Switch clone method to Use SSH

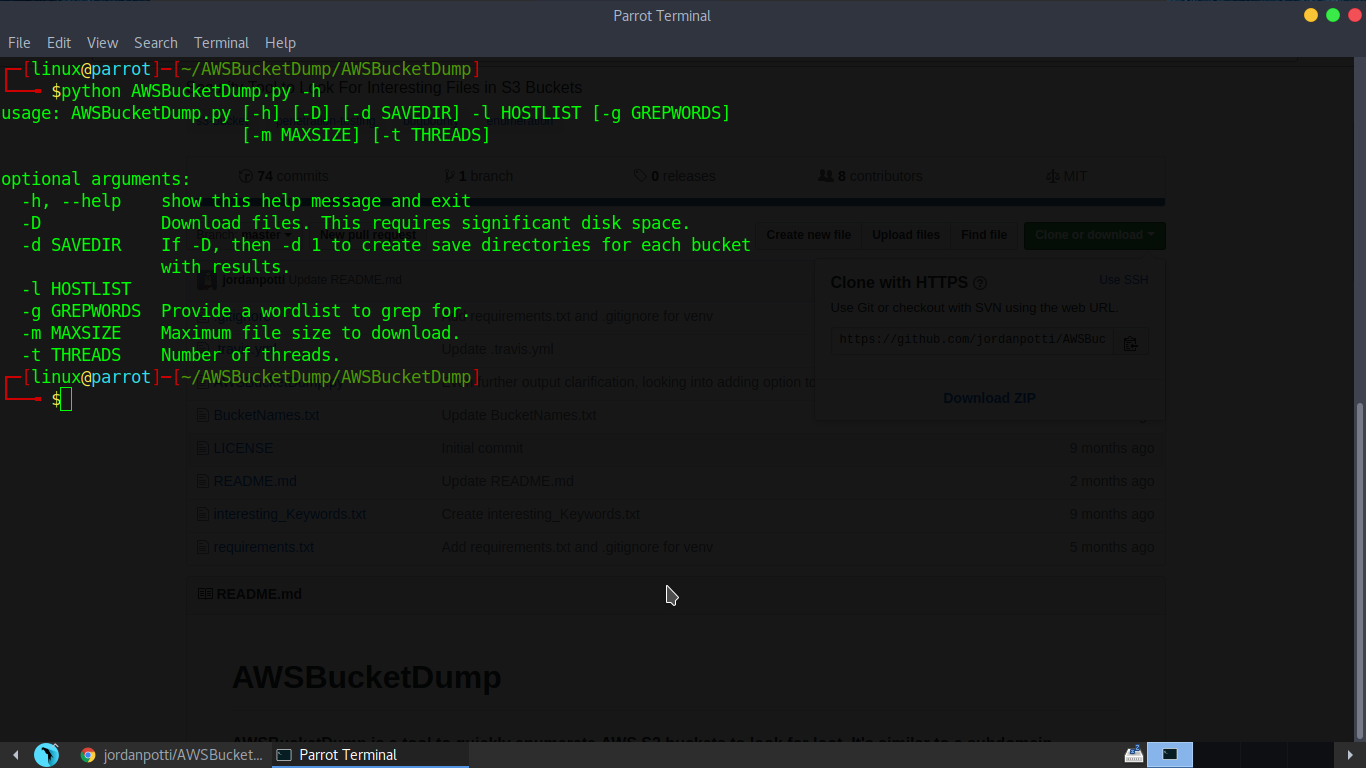[1123, 280]
